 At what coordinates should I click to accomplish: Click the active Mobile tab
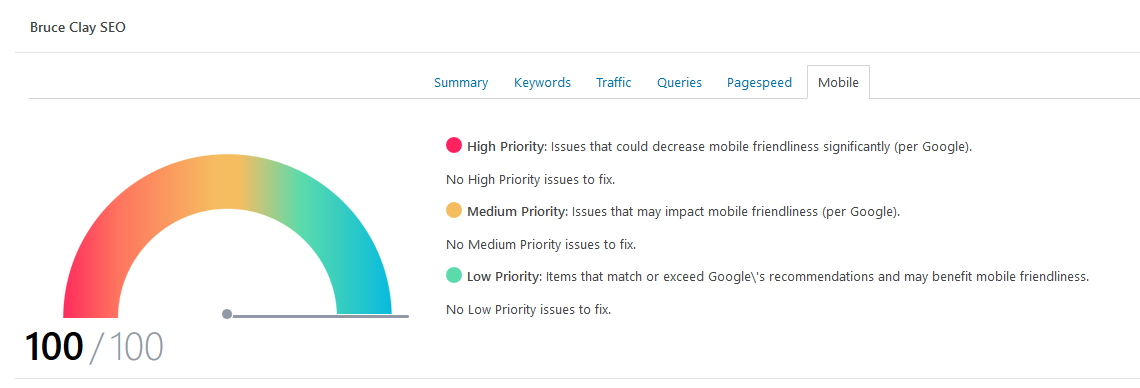[x=838, y=82]
